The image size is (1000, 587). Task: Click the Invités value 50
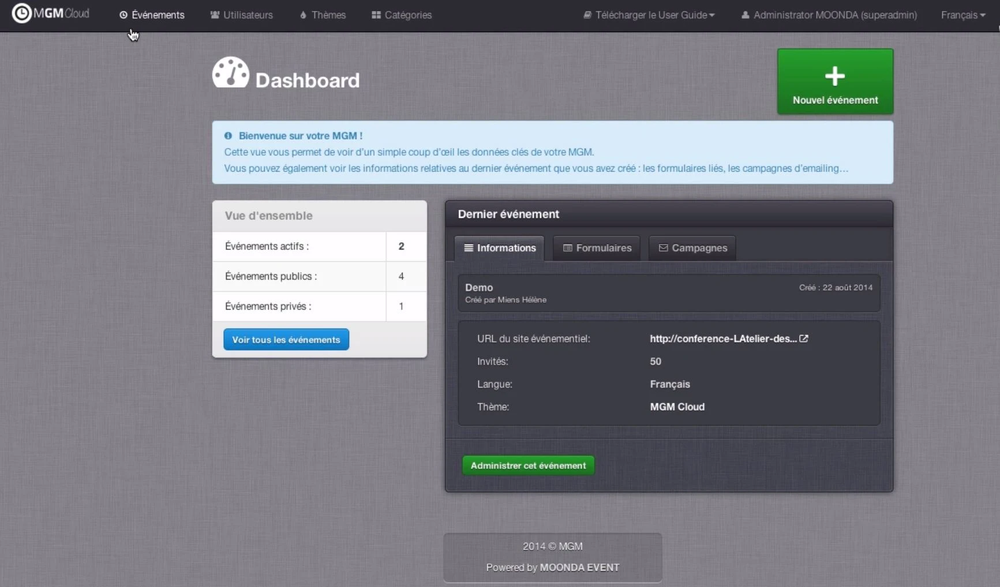(x=656, y=361)
